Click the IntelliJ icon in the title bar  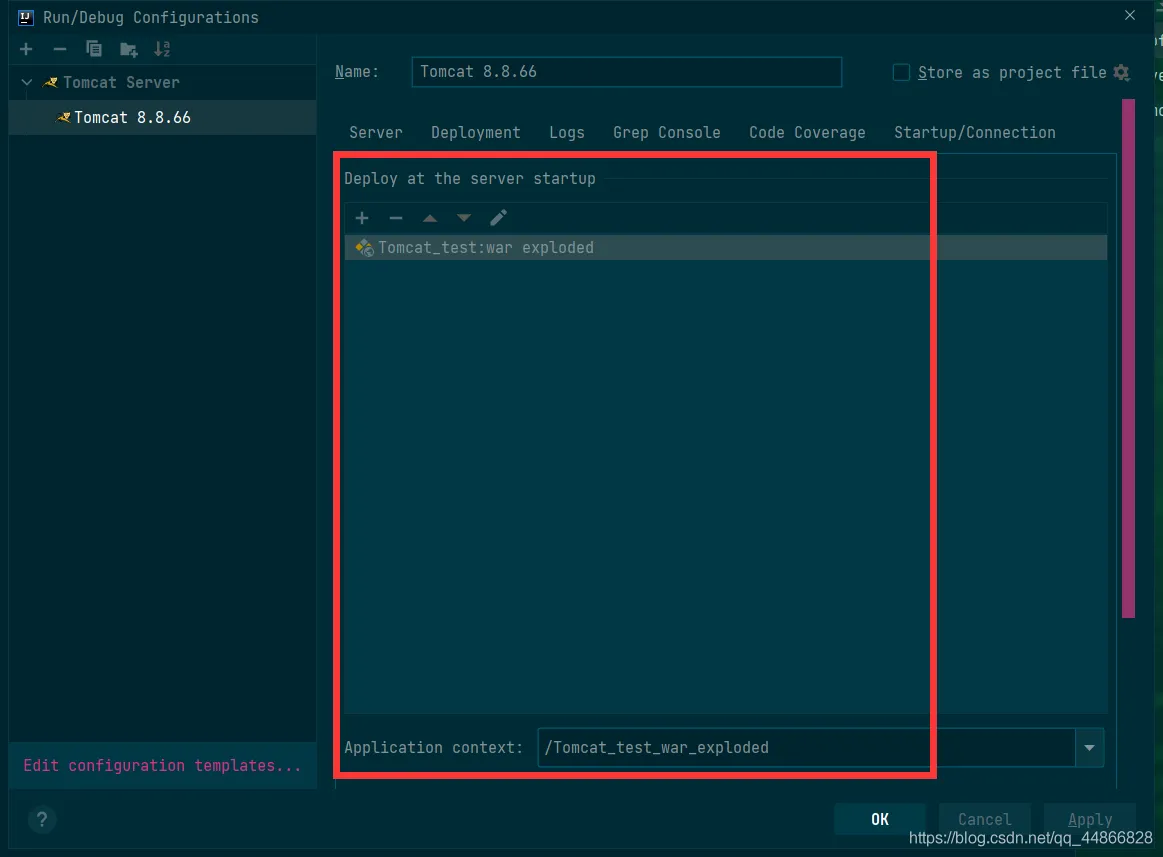[x=26, y=17]
